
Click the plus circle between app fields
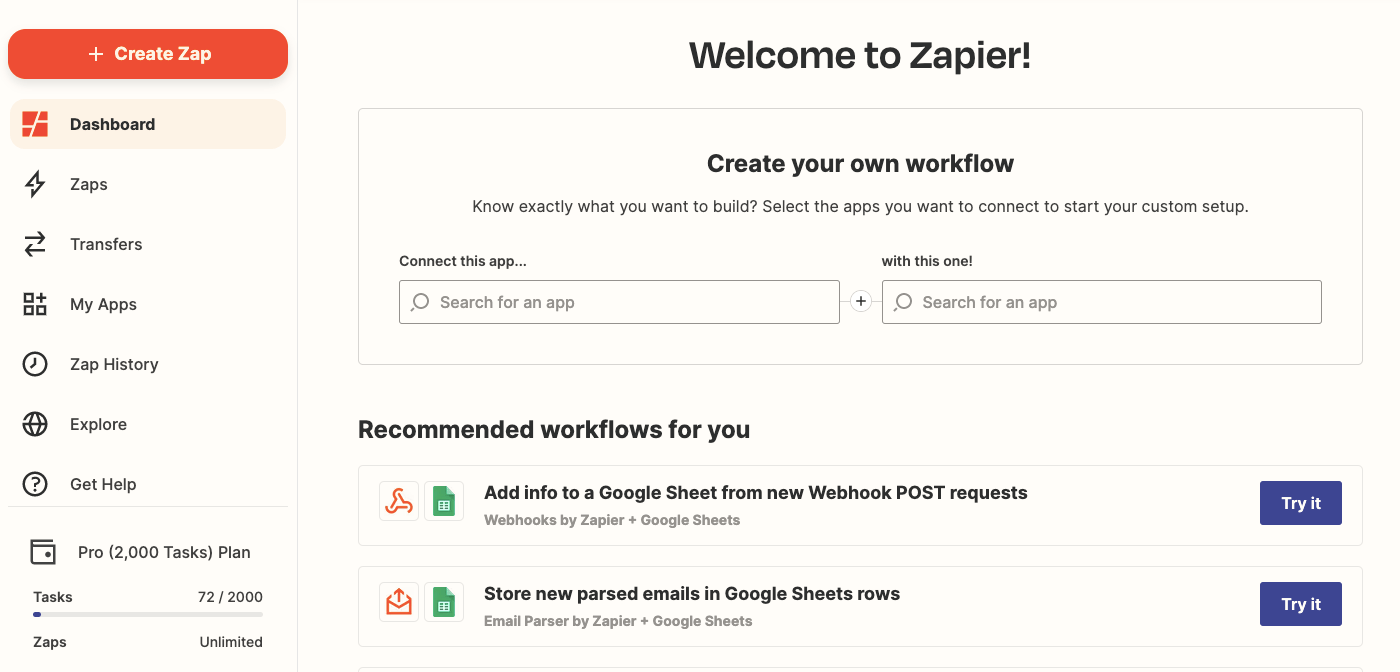pos(861,302)
